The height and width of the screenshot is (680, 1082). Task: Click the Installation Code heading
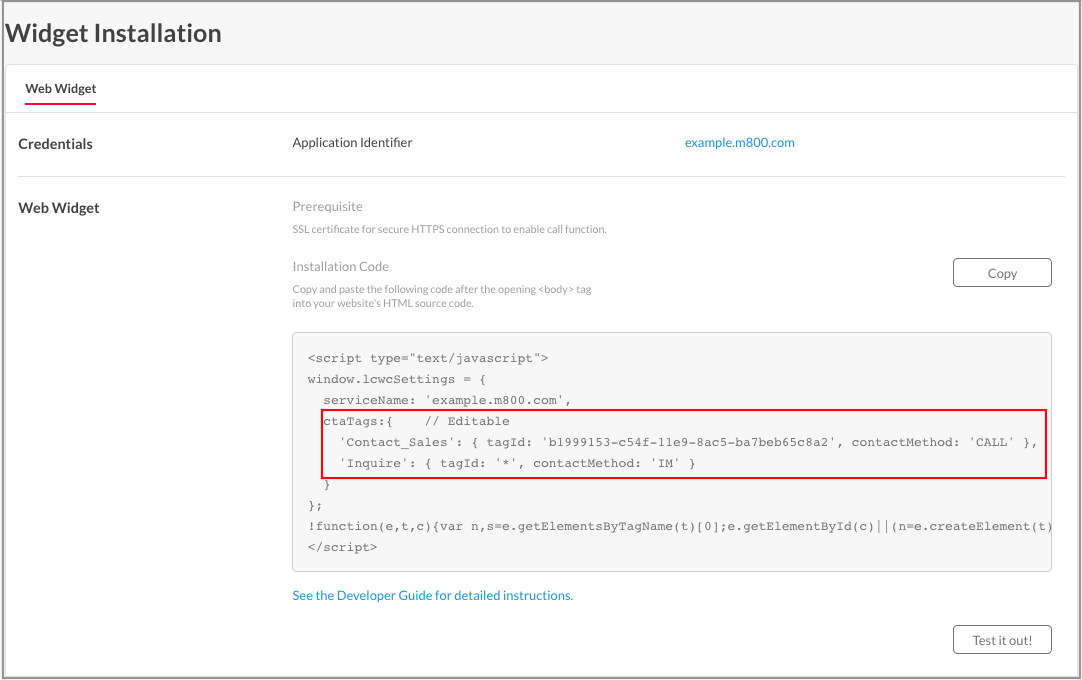[340, 266]
